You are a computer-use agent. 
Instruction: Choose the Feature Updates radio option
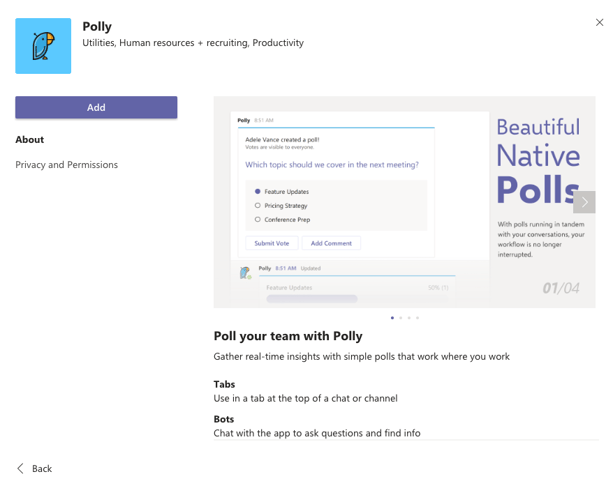click(258, 192)
